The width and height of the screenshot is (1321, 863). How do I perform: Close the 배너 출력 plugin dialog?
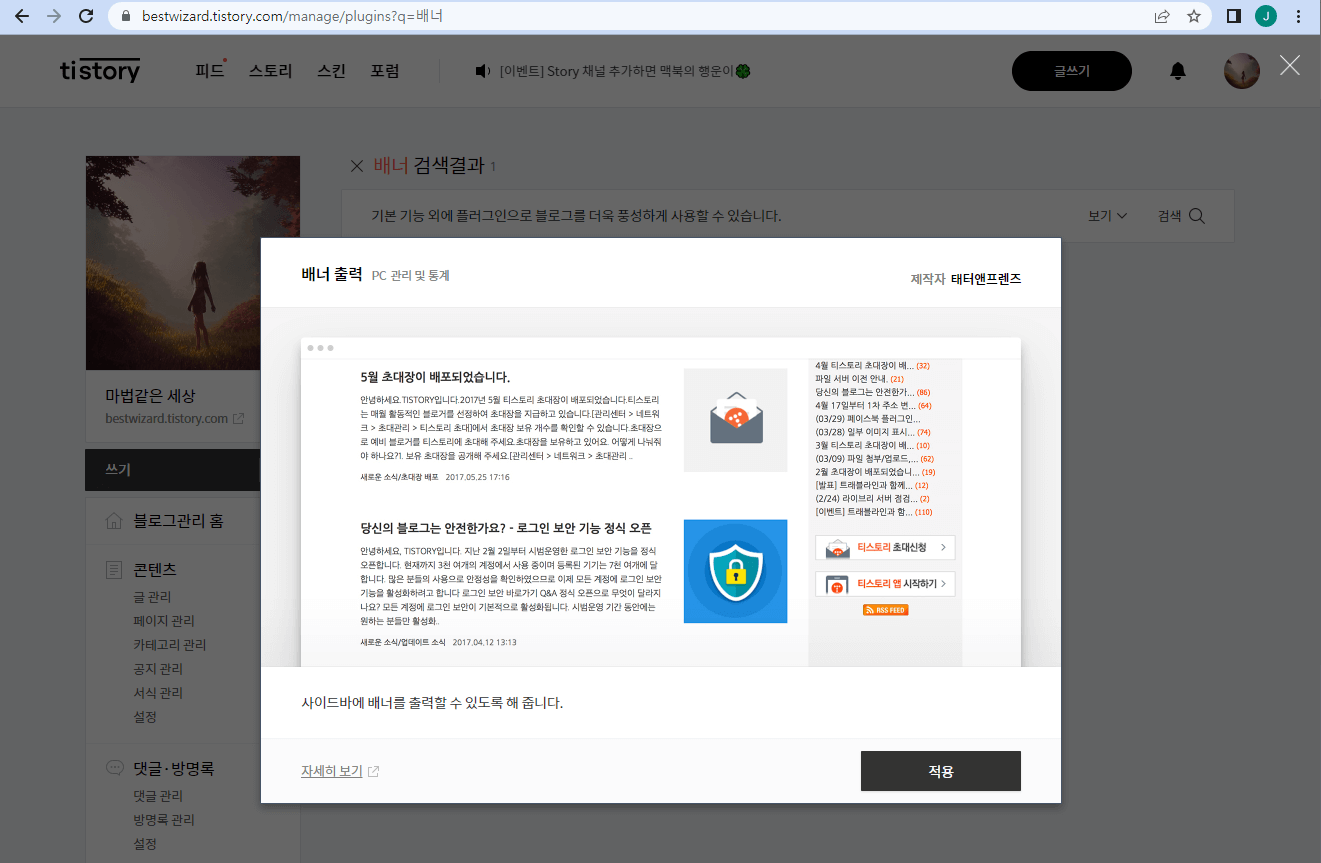[1289, 66]
